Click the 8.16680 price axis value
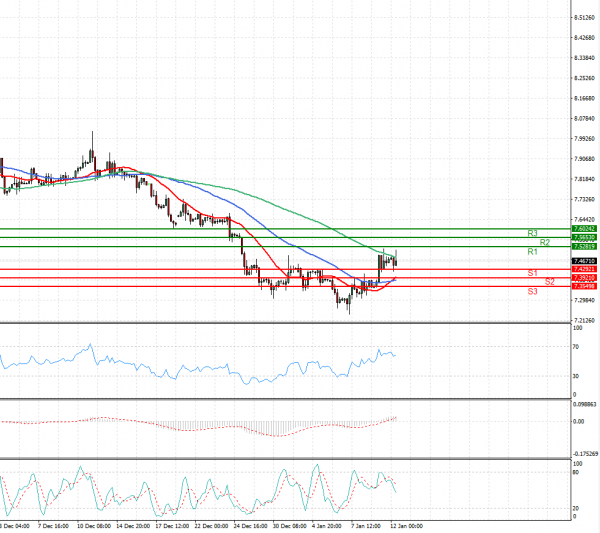Screen dimensions: 600x533 point(585,98)
